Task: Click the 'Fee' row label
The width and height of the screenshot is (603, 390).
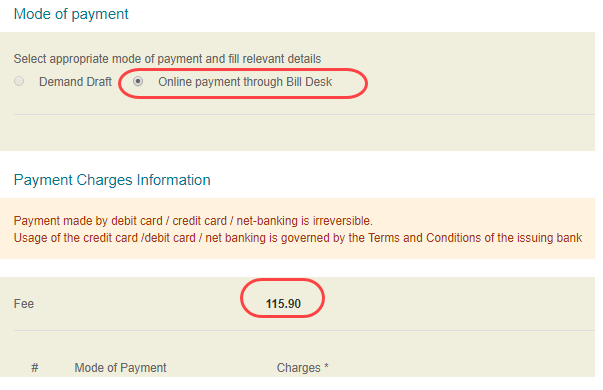Action: (x=24, y=304)
